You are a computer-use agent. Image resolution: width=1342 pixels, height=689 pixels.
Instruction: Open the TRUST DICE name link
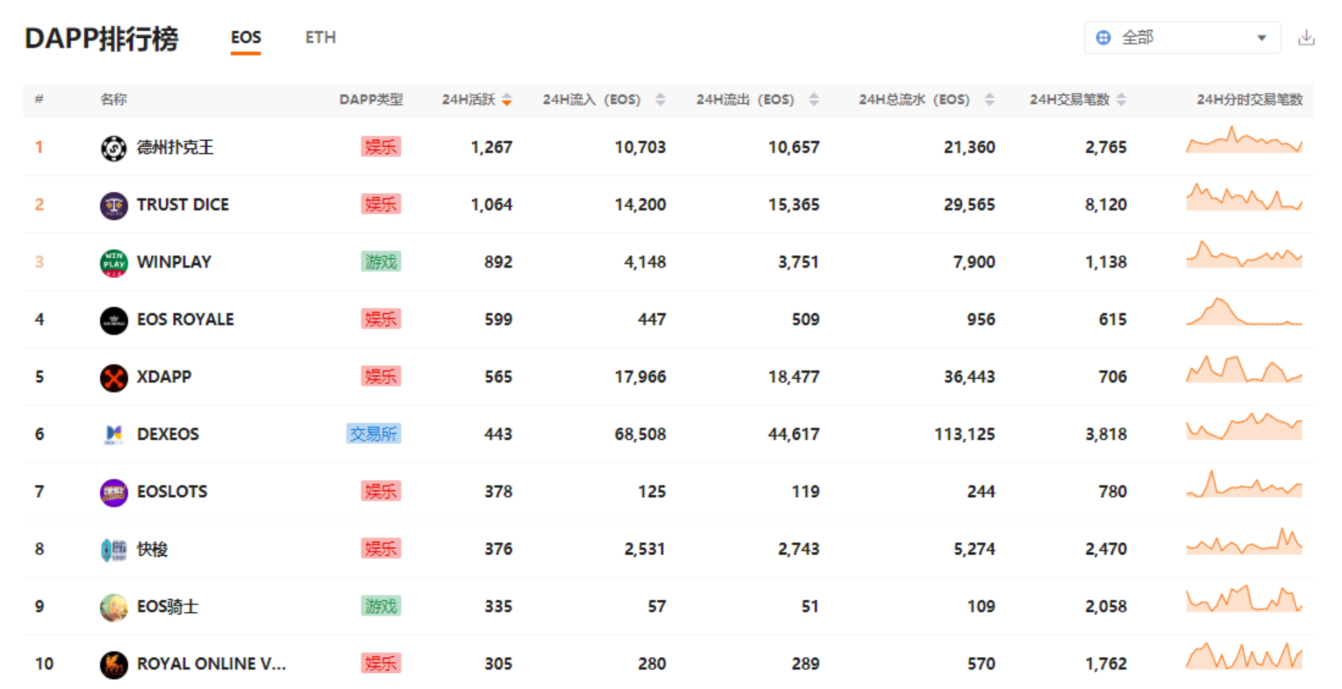[183, 205]
